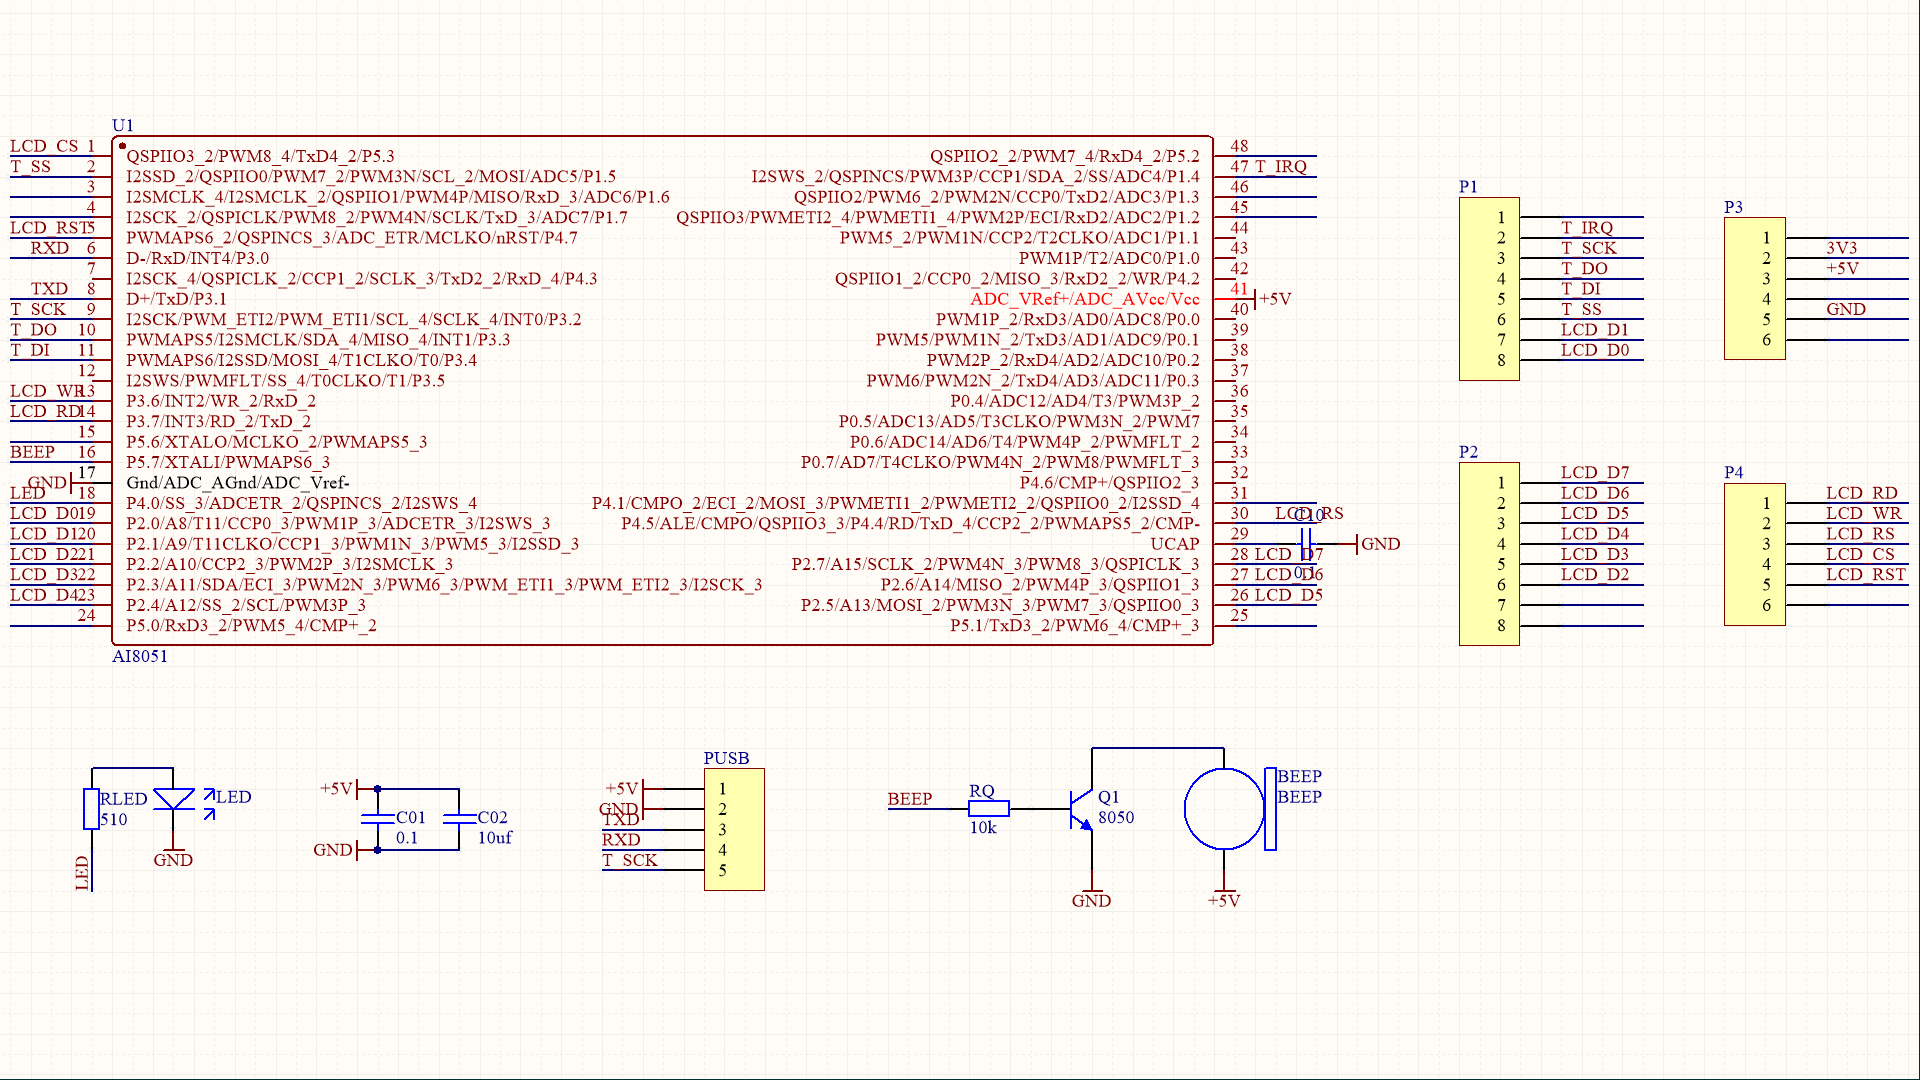Click the RQ 10k resistor symbol
This screenshot has width=1920, height=1080.
(988, 809)
